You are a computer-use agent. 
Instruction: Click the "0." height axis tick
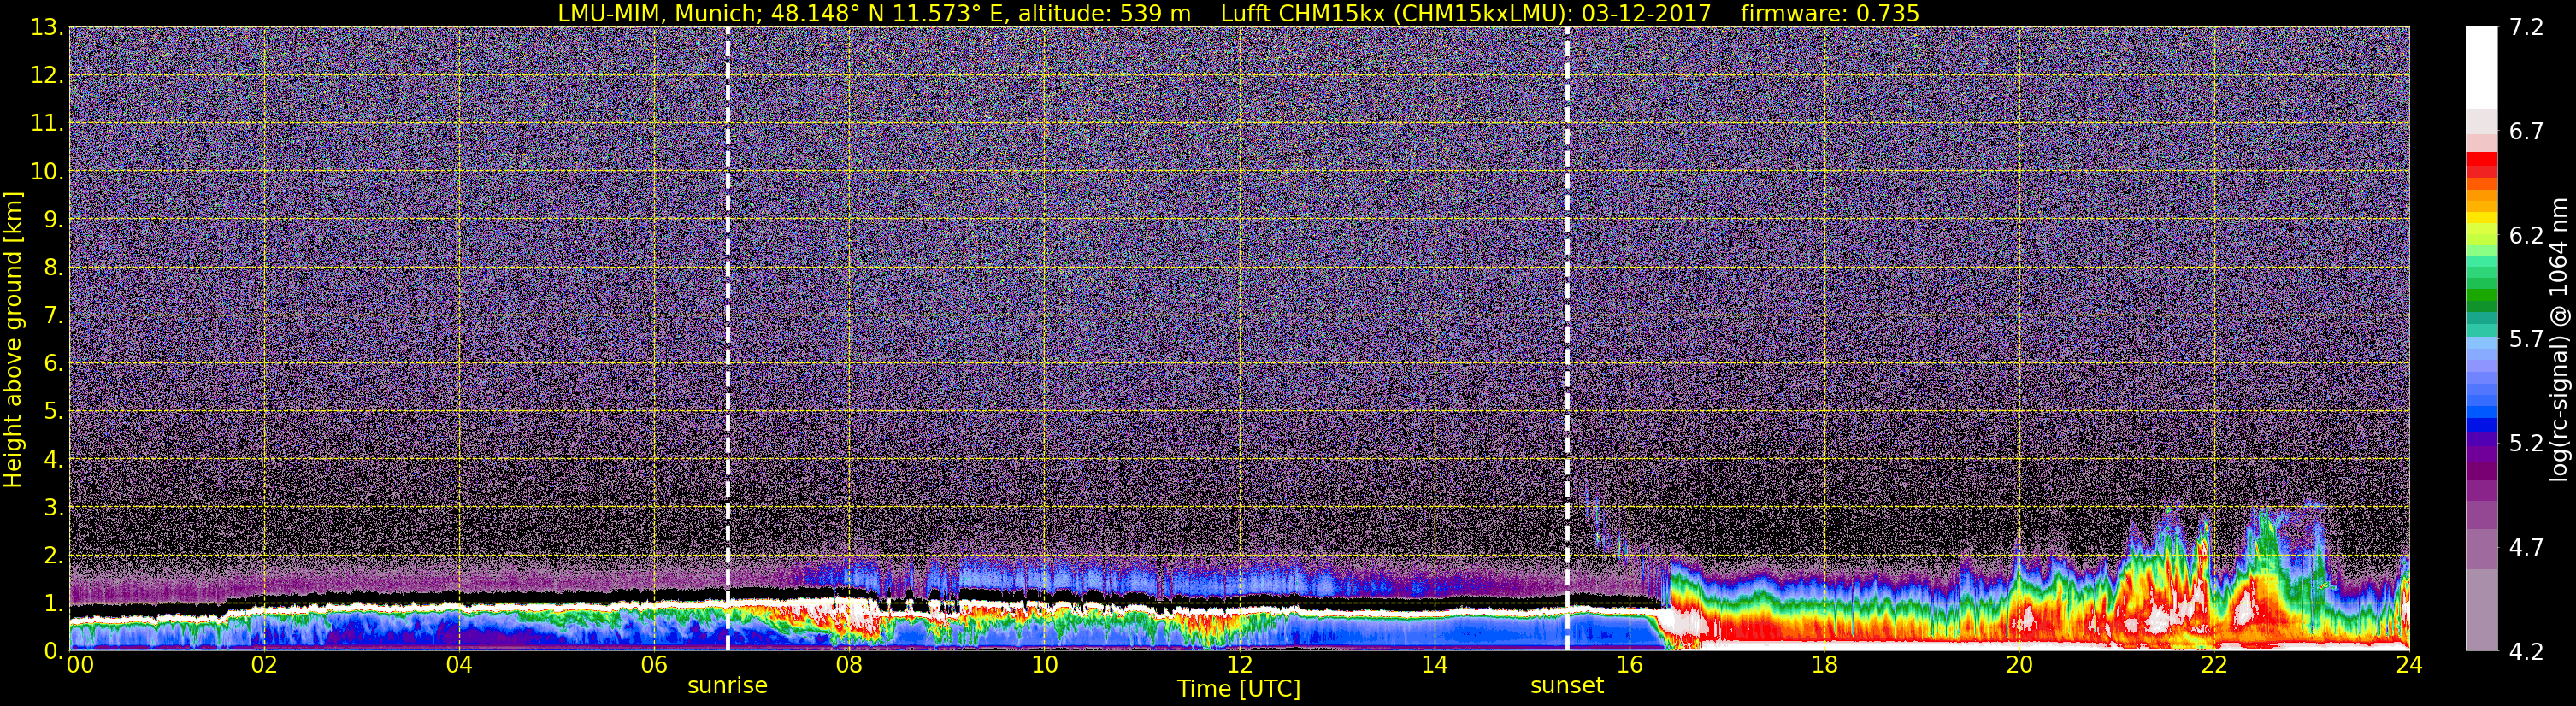coord(52,651)
